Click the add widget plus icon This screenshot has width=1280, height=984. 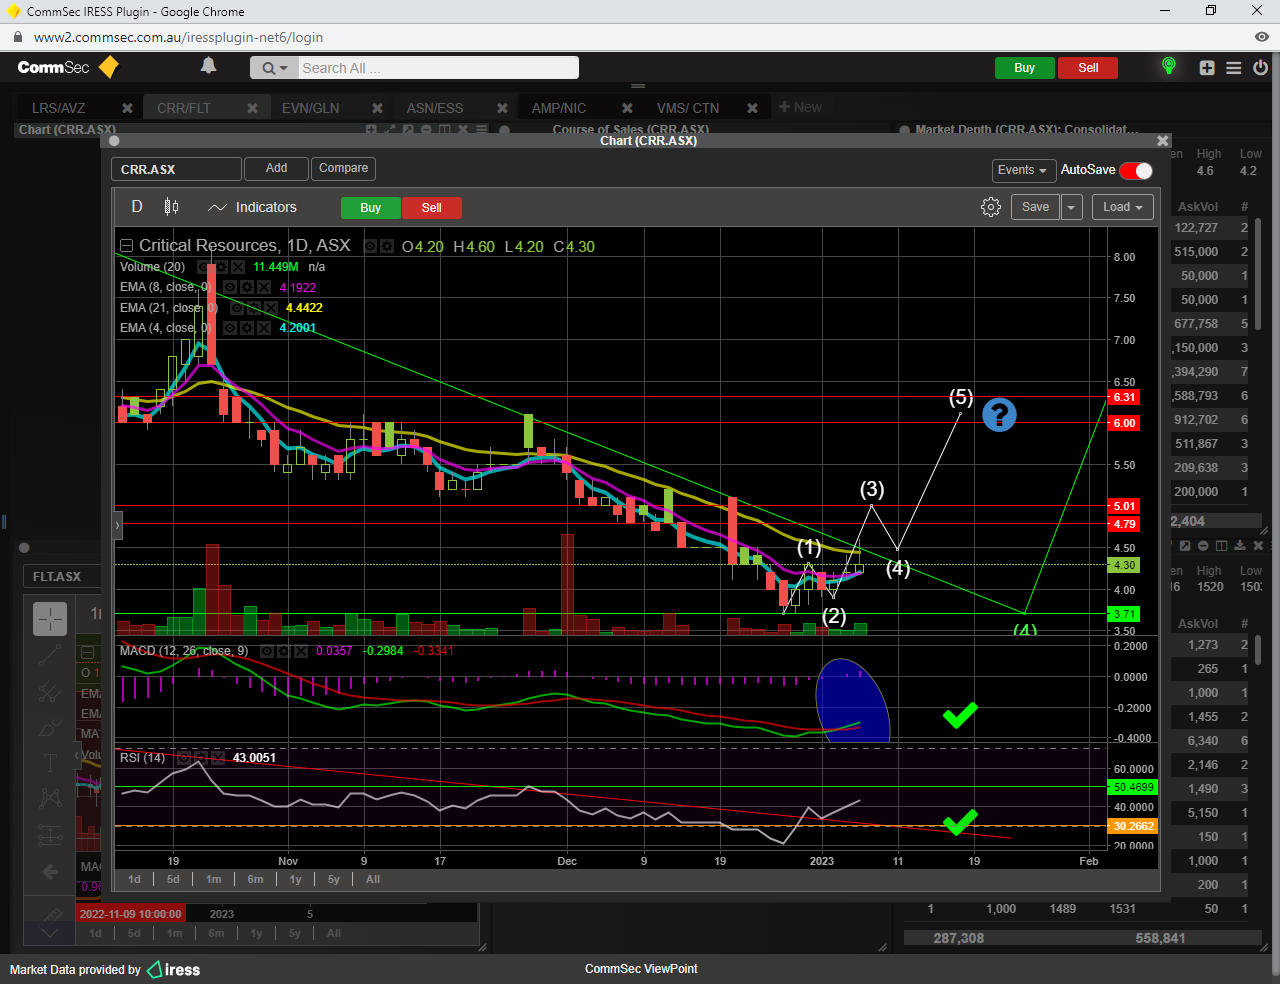click(1207, 68)
